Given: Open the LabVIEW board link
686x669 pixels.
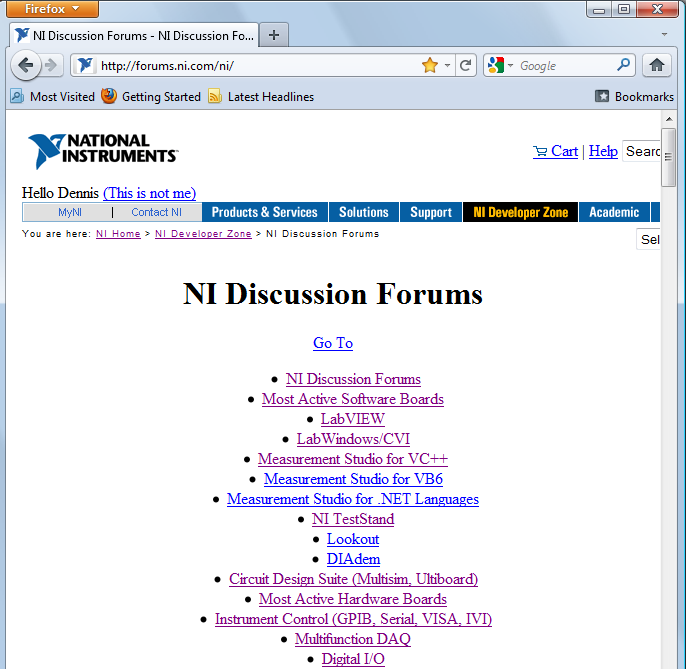Looking at the screenshot, I should click(353, 419).
